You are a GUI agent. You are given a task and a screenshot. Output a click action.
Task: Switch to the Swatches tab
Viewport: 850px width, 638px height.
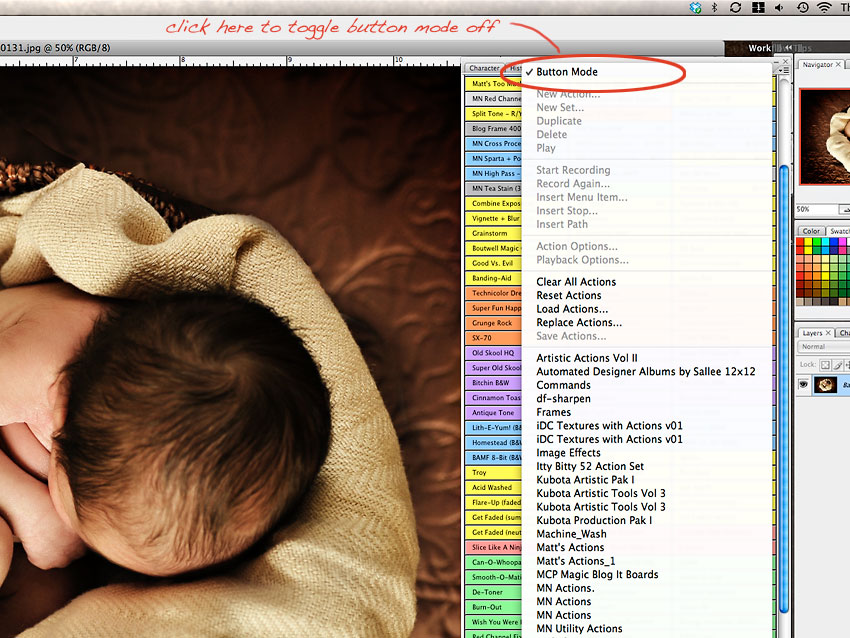point(839,231)
